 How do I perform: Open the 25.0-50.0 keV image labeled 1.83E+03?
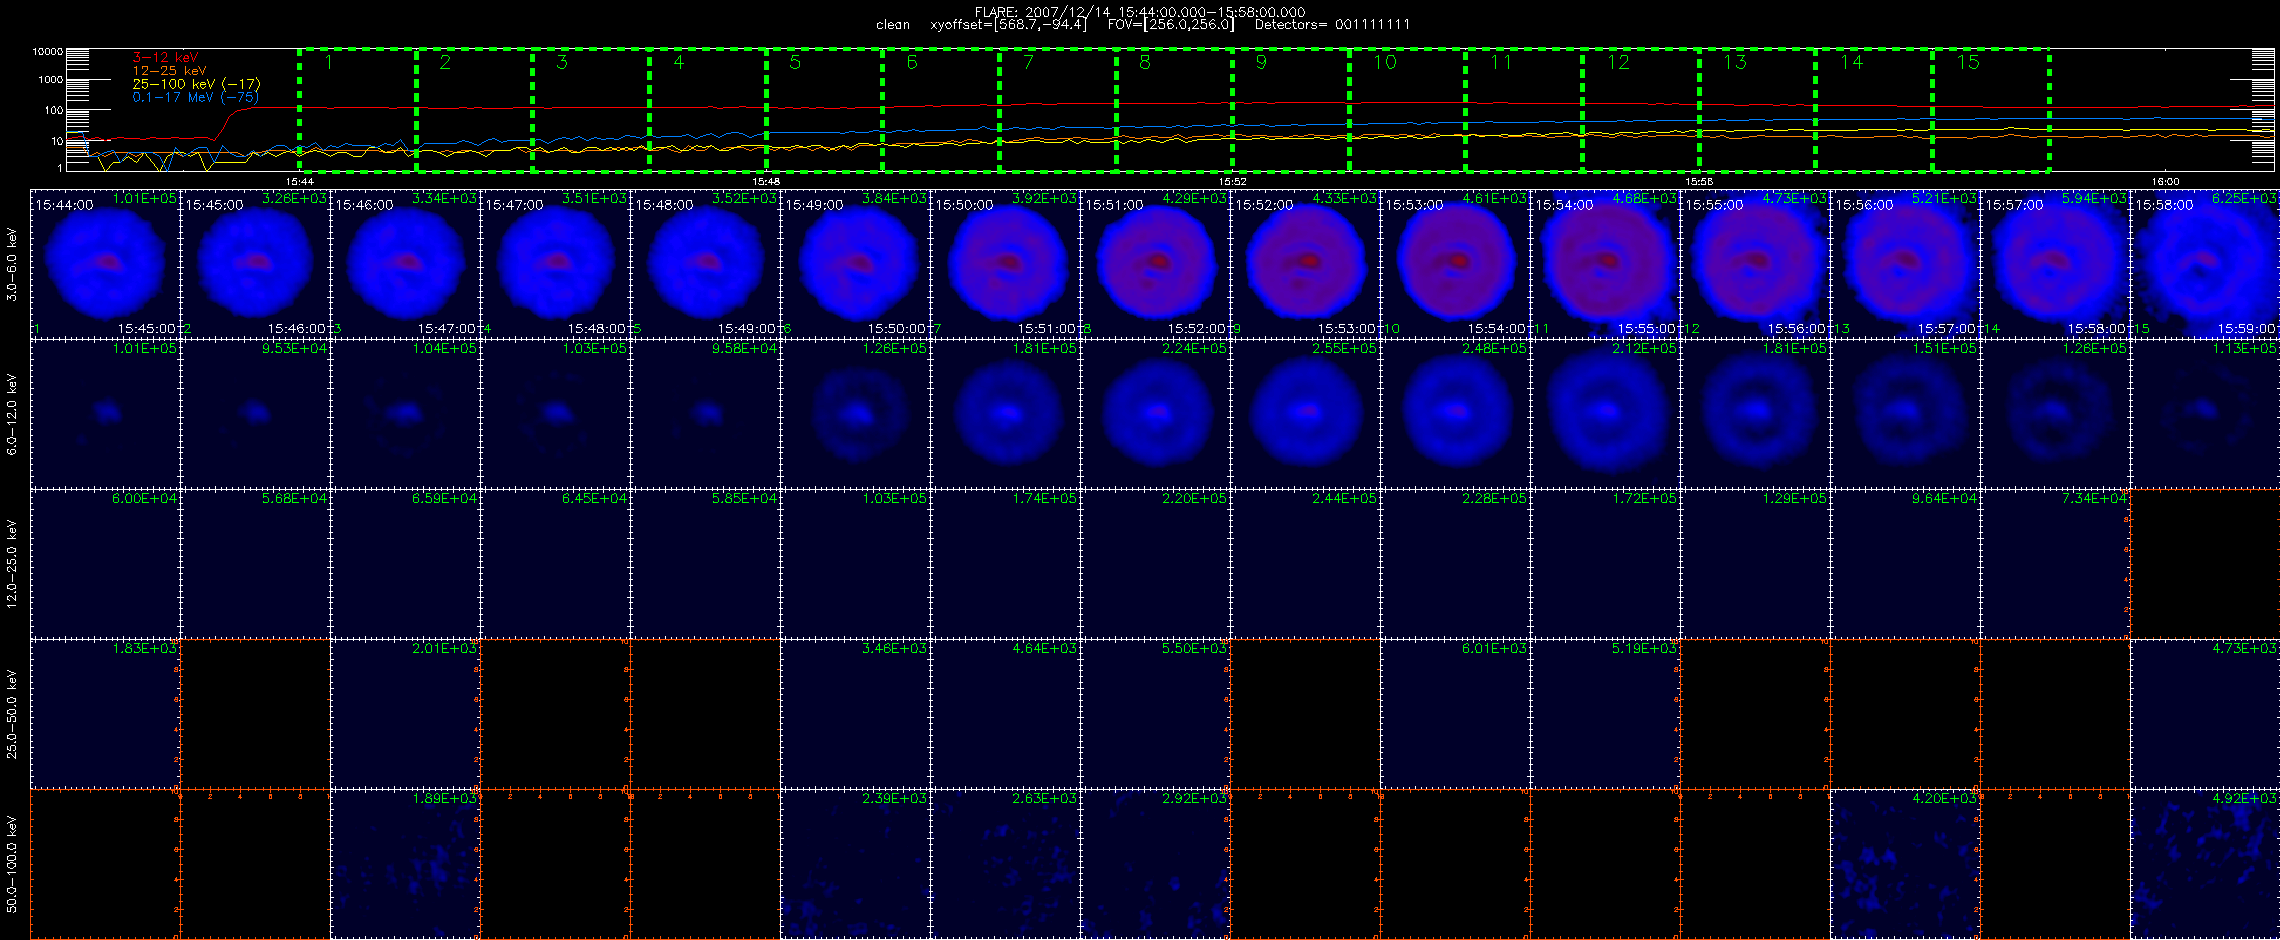(106, 714)
